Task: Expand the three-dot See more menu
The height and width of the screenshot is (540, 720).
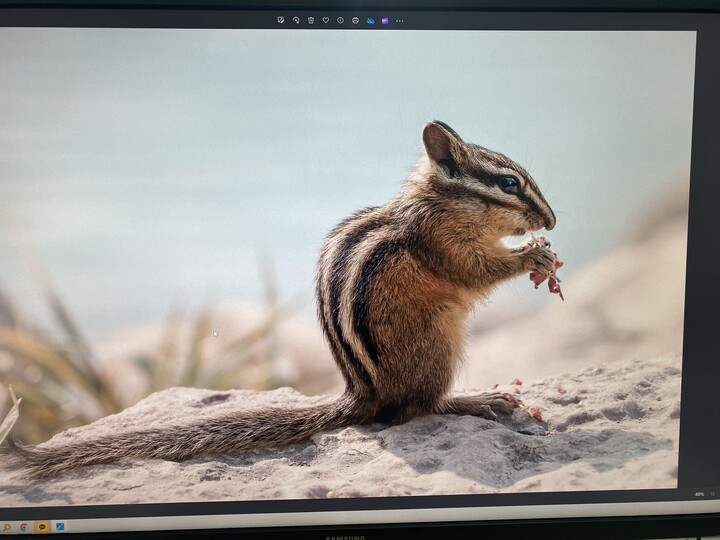Action: (399, 21)
